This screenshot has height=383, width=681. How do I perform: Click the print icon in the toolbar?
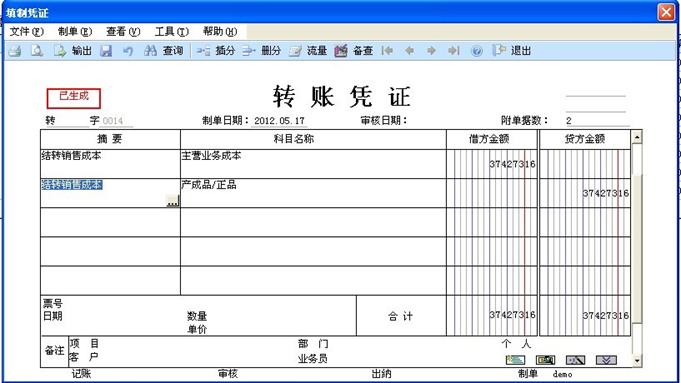click(x=15, y=51)
